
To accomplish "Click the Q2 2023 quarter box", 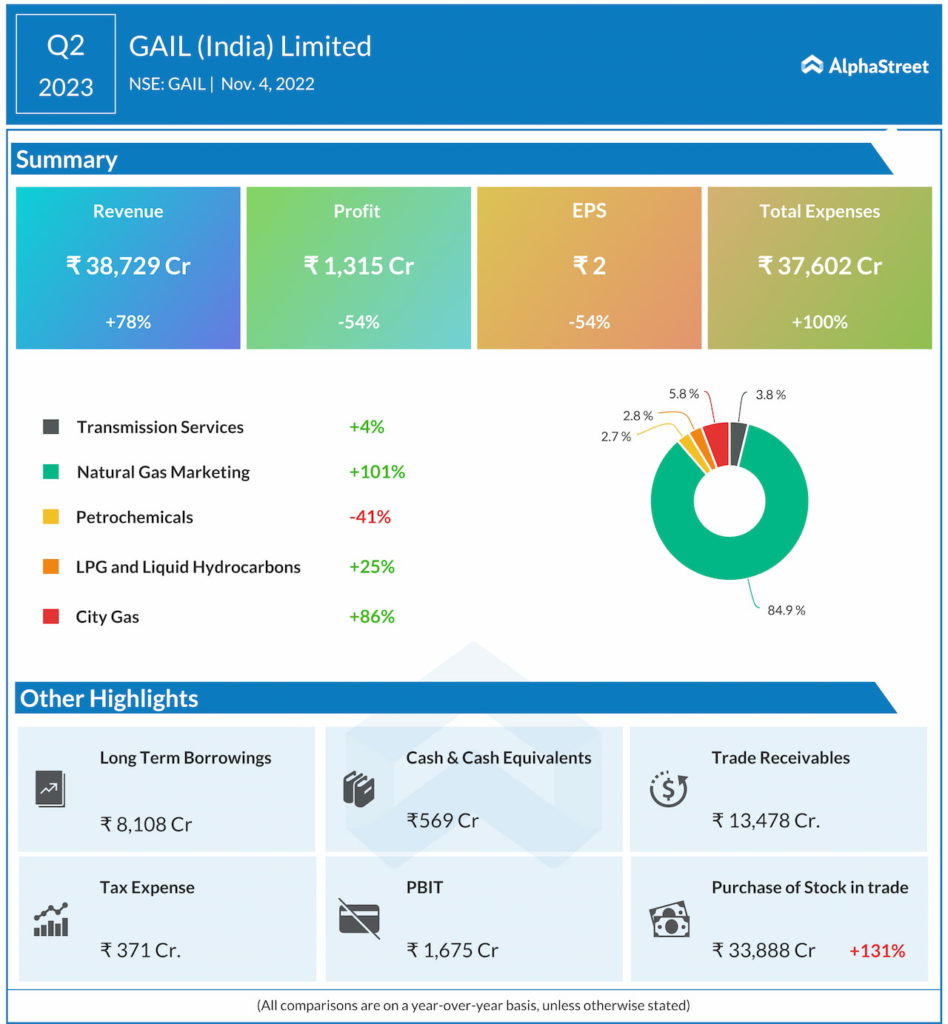I will click(66, 65).
